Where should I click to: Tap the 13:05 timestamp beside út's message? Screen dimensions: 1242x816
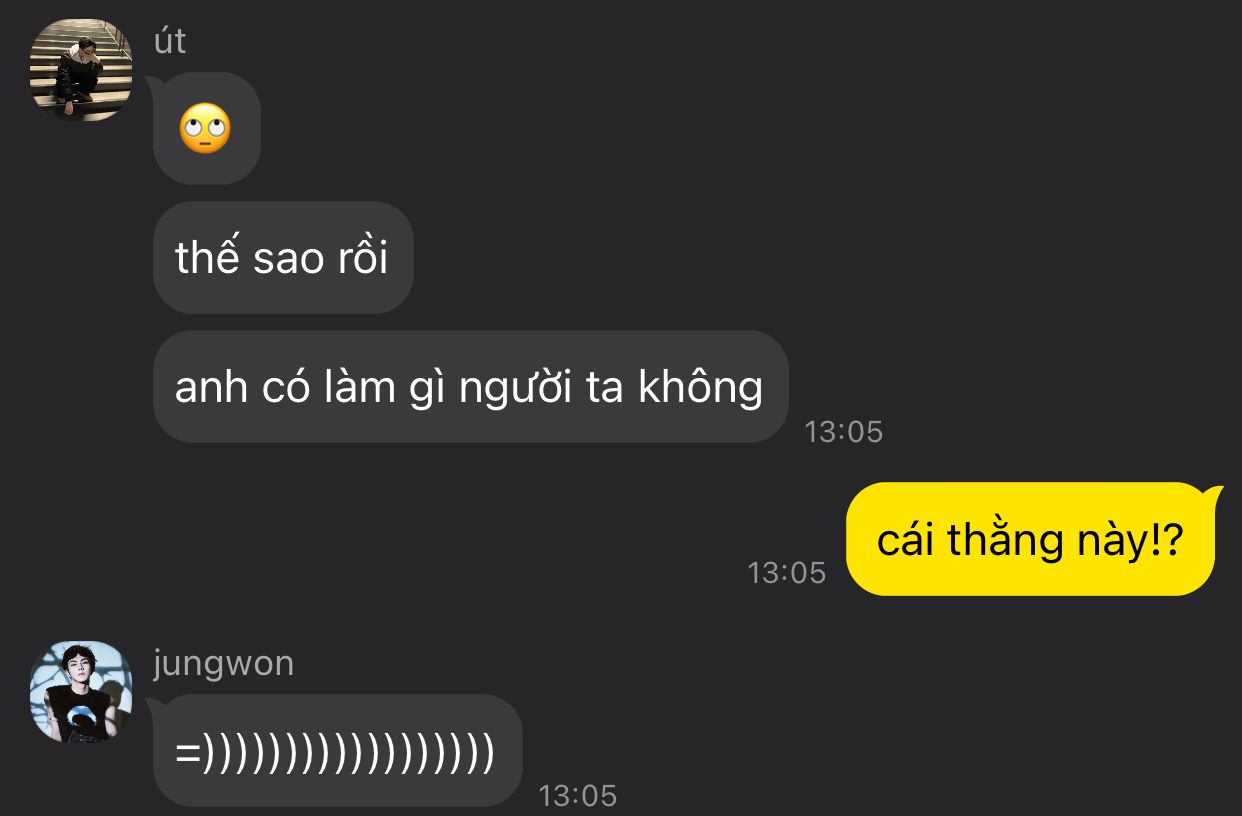click(x=844, y=431)
